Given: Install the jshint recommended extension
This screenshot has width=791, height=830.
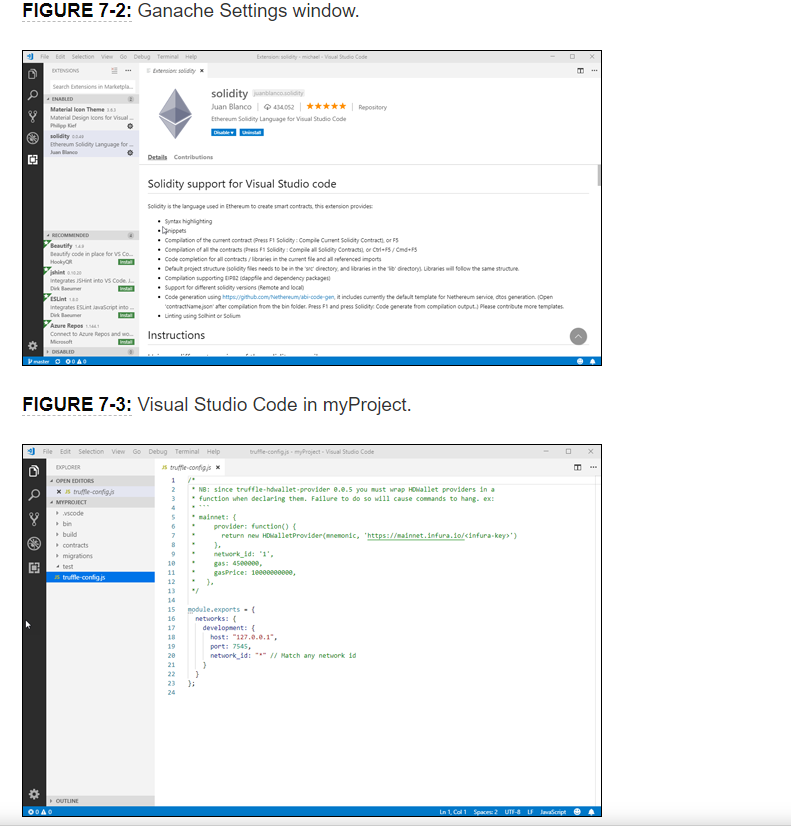Looking at the screenshot, I should point(126,288).
